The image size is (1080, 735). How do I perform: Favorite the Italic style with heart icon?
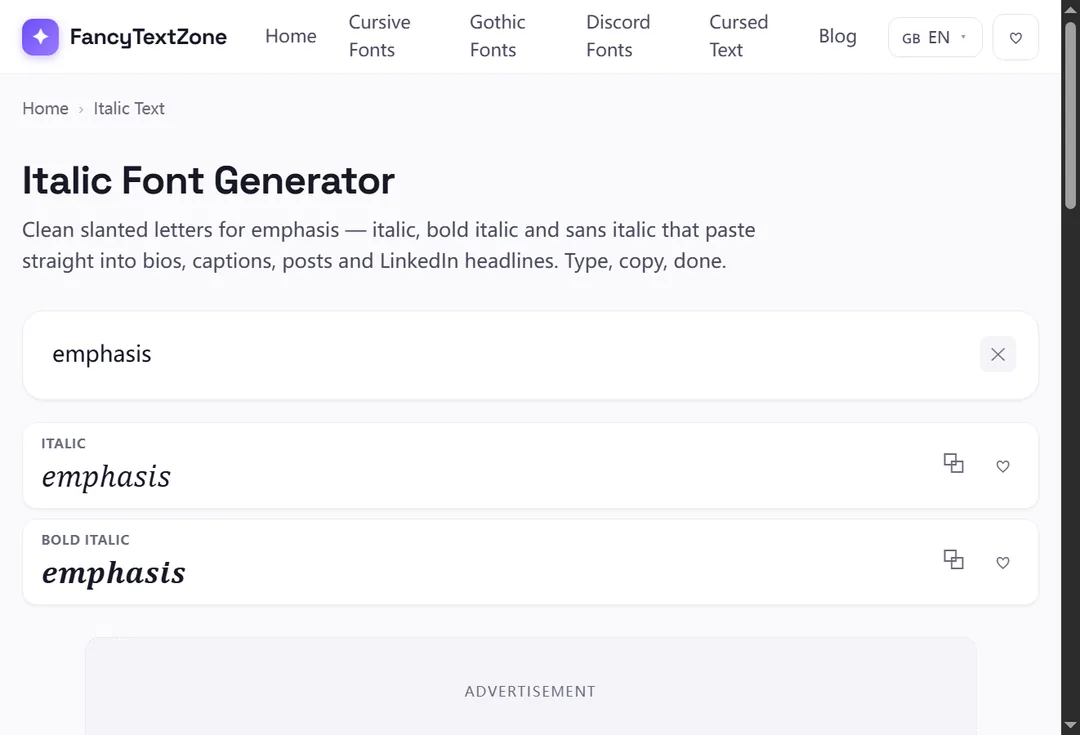pyautogui.click(x=1003, y=466)
